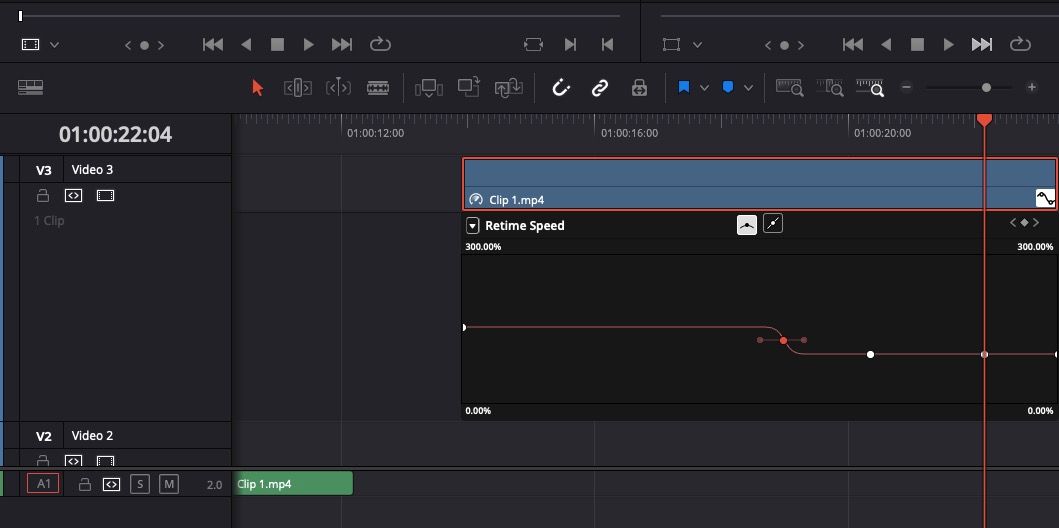Image resolution: width=1059 pixels, height=528 pixels.
Task: Set the keyframe to smooth bezier curve
Action: (746, 225)
